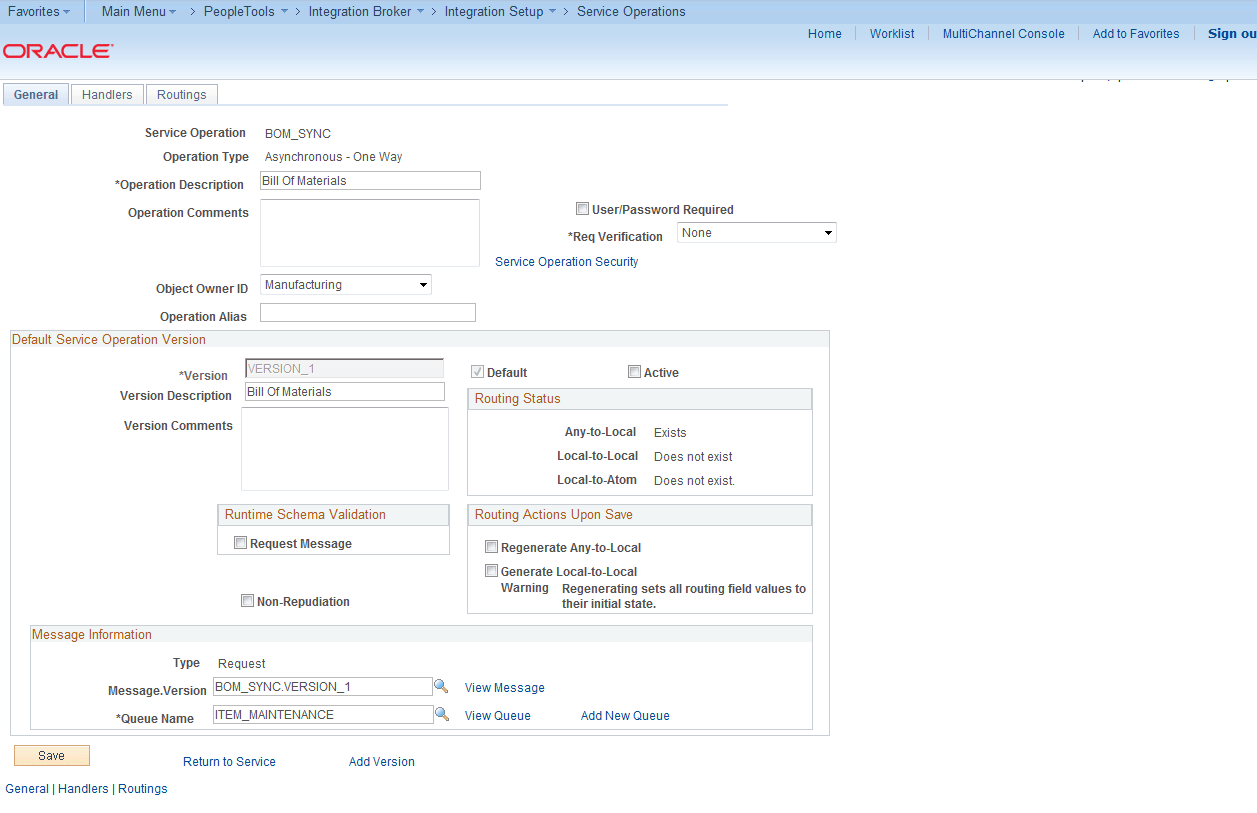Open Service Operation Security link

(566, 261)
